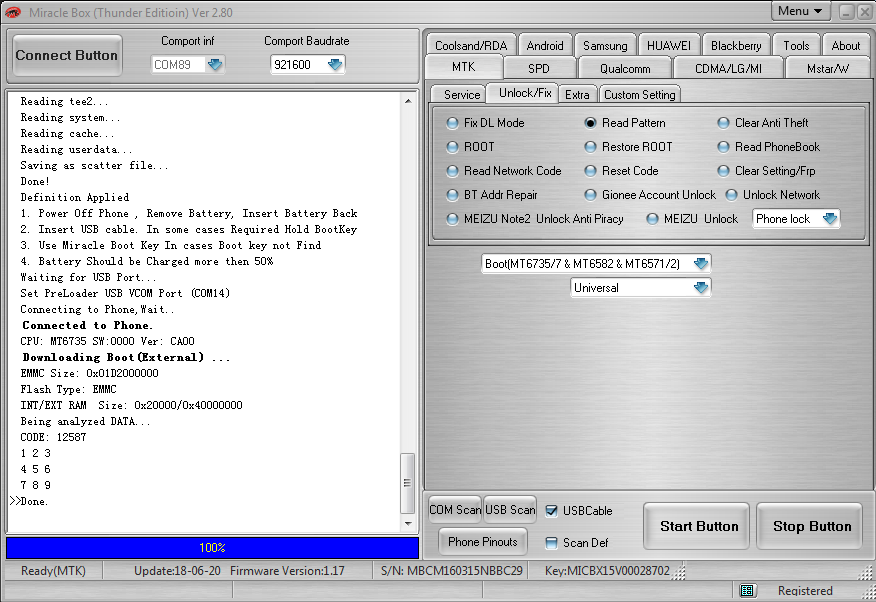
Task: Select Gionee Account Unlock option
Action: click(x=590, y=195)
